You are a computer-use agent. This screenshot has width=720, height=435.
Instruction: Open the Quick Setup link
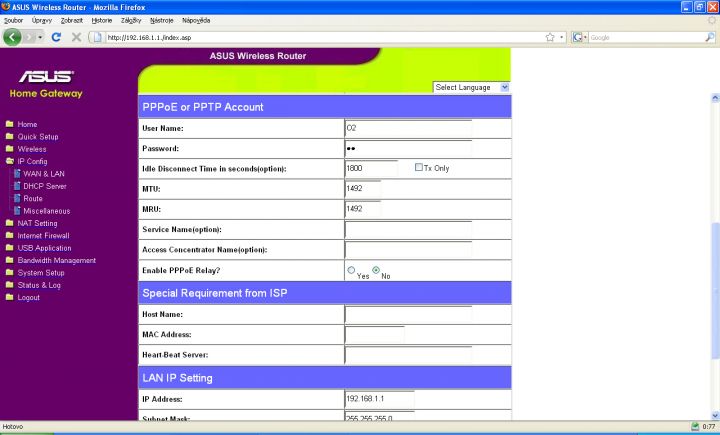click(38, 137)
